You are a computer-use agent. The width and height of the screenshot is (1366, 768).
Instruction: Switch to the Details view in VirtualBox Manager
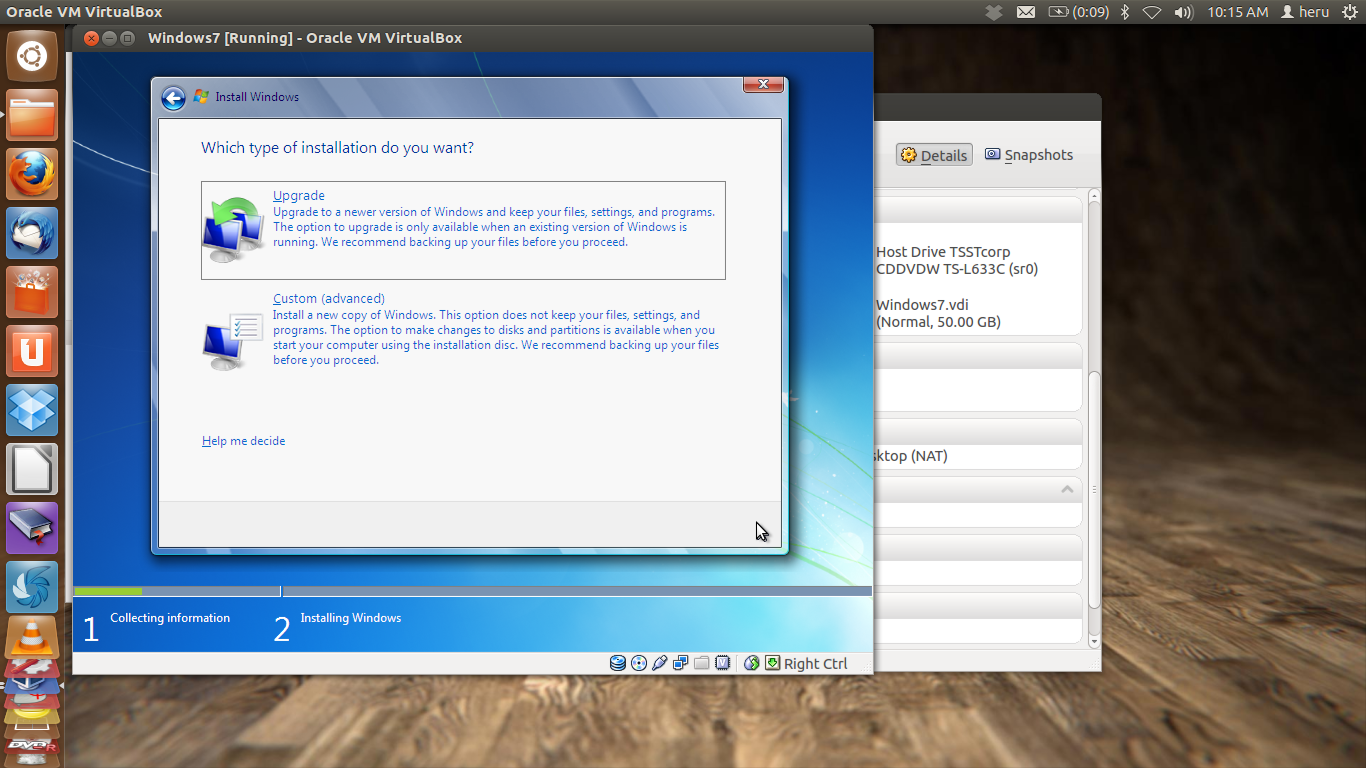(x=934, y=155)
